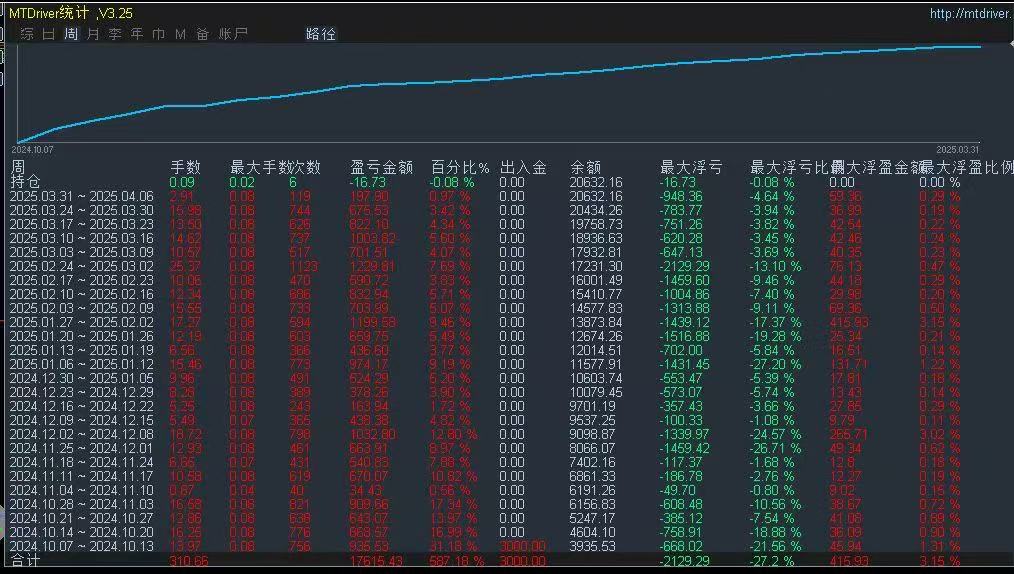This screenshot has width=1014, height=574.
Task: Click the 最大浮亏 column header
Action: click(691, 167)
